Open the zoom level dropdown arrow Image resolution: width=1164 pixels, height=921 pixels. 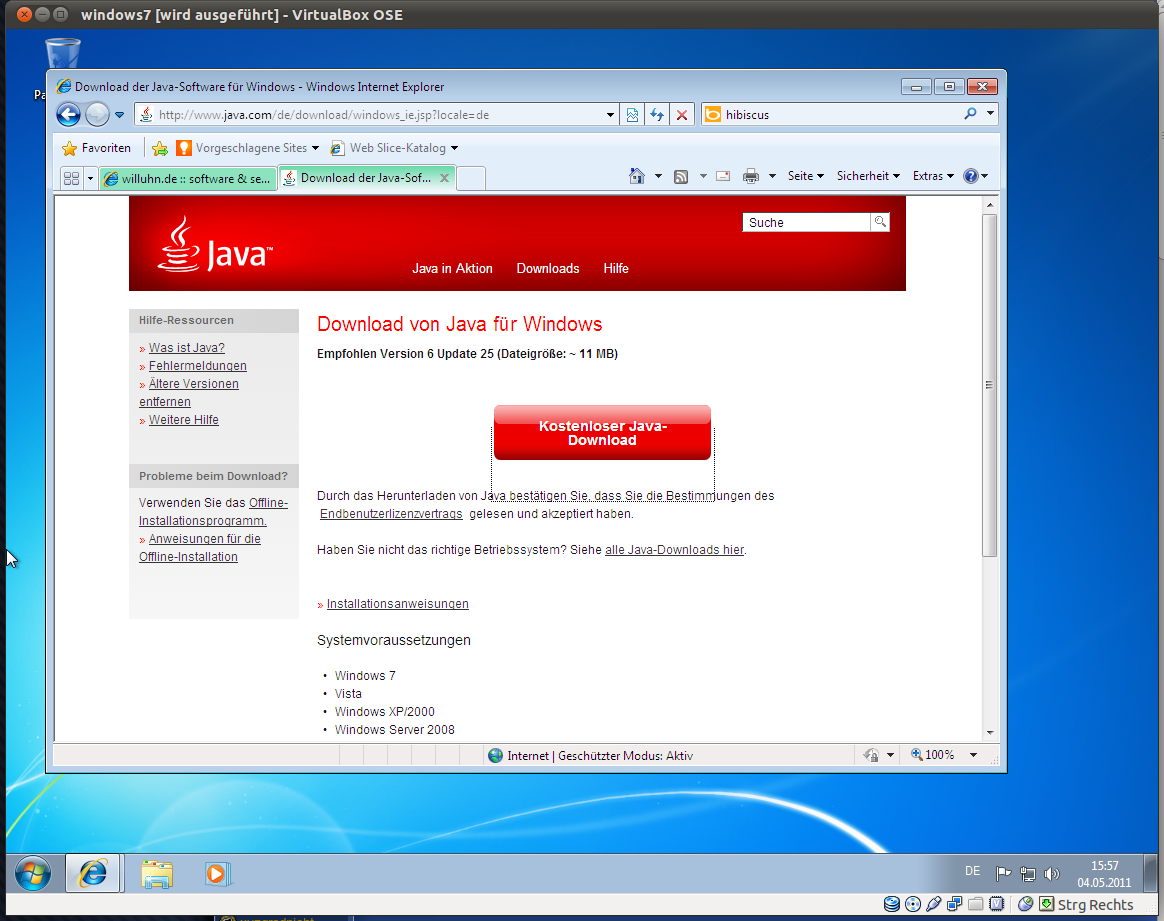[x=973, y=756]
